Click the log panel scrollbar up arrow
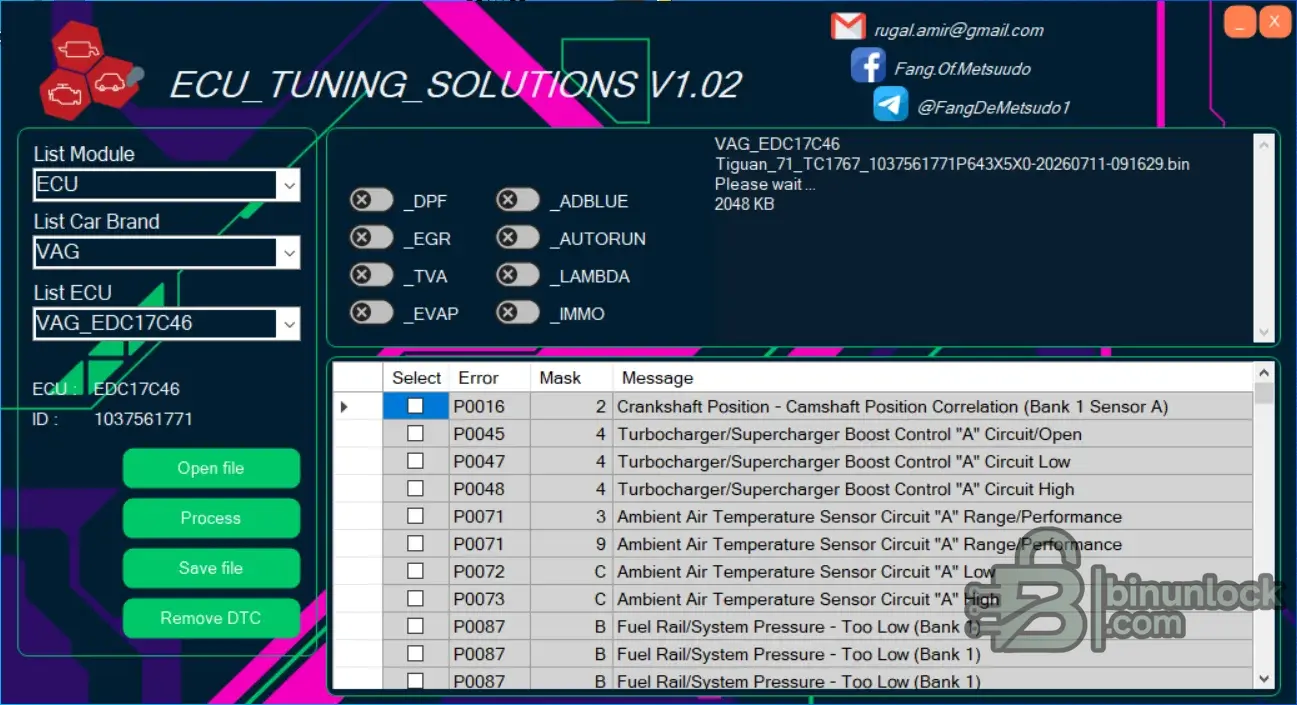The width and height of the screenshot is (1297, 705). 1264,145
